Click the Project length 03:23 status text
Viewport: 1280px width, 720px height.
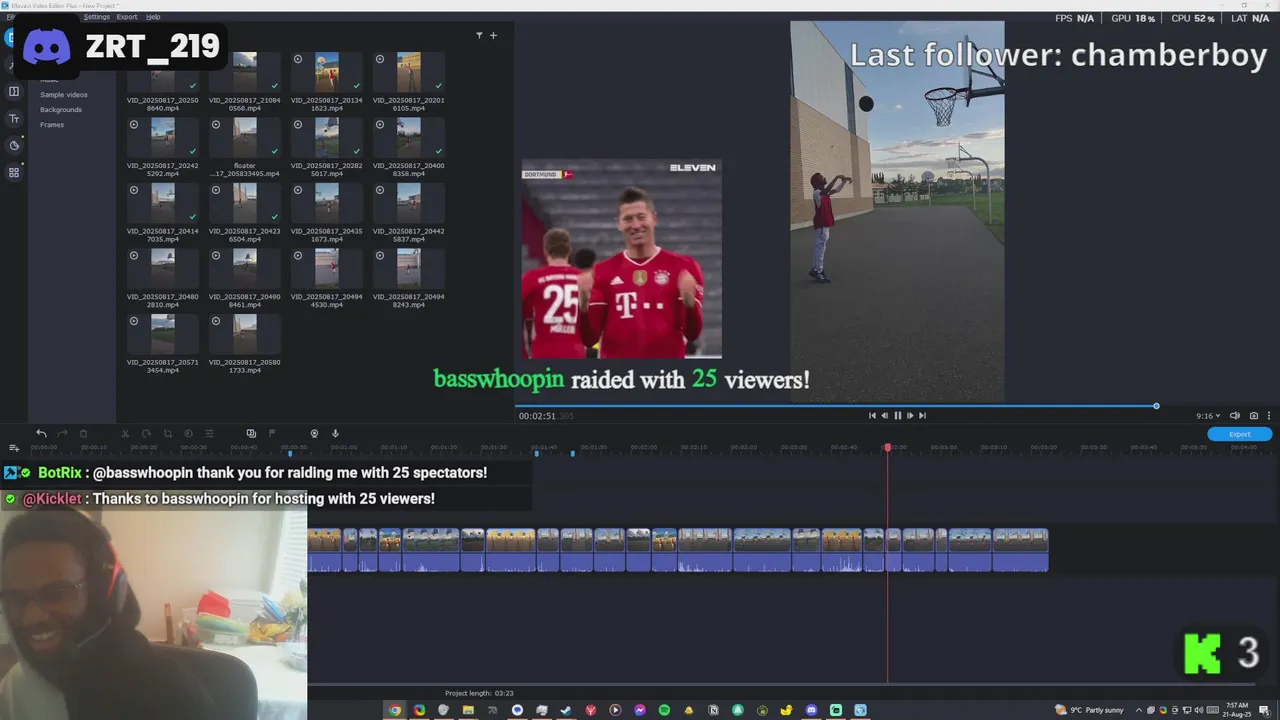click(479, 693)
